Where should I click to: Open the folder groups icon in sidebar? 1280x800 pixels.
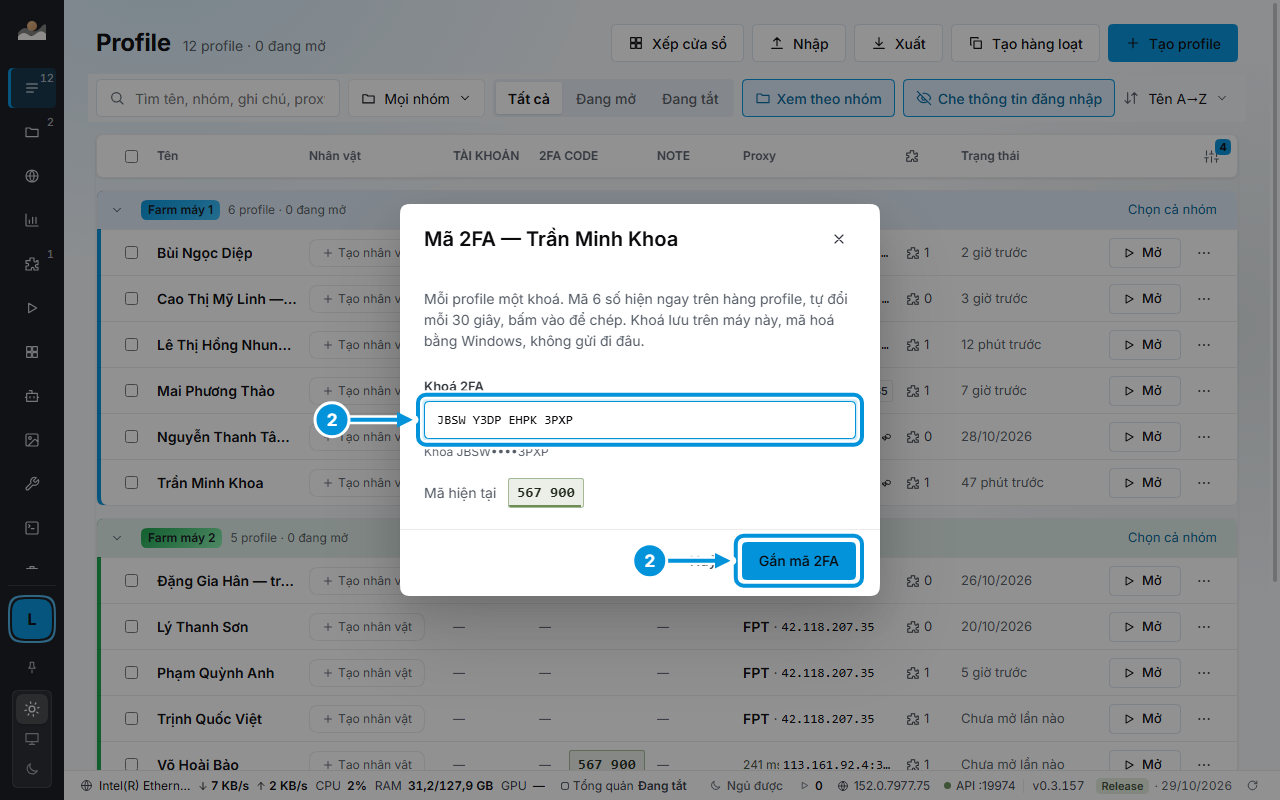[32, 132]
